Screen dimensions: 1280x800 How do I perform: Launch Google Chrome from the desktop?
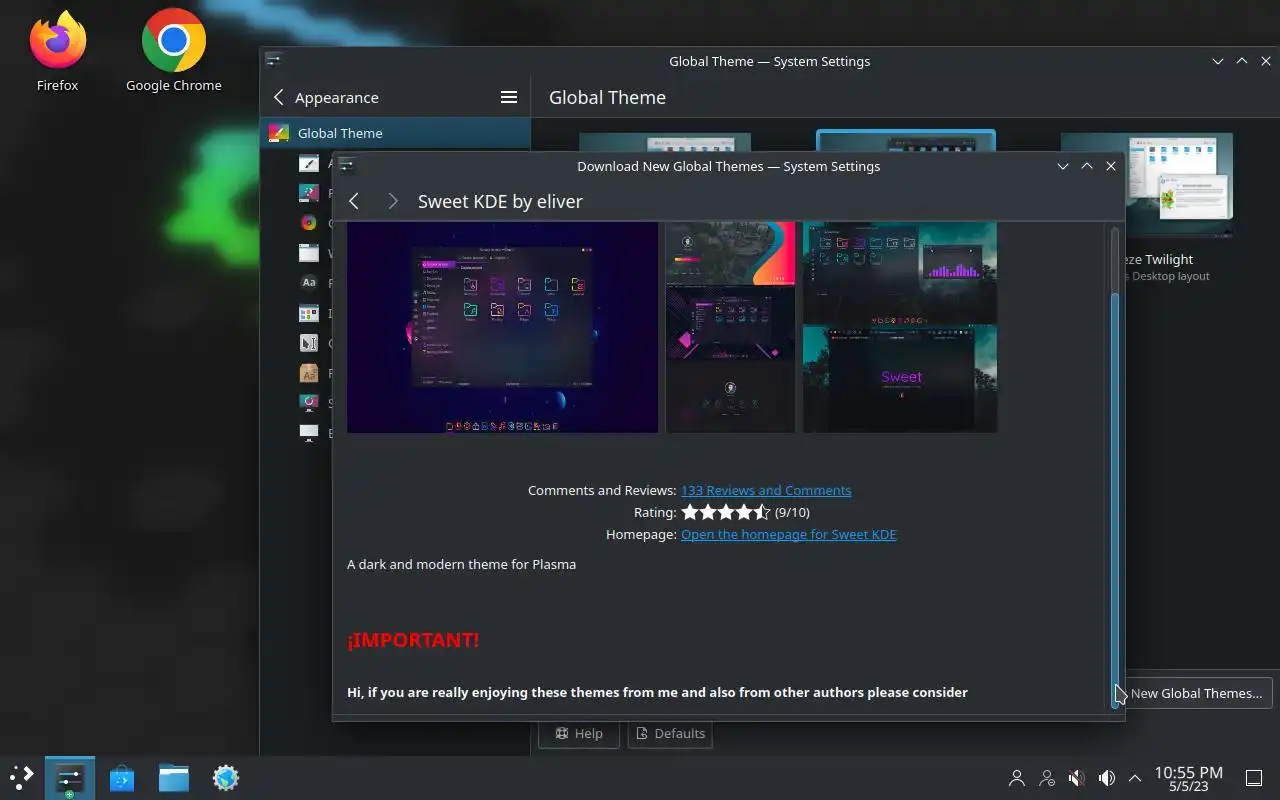pyautogui.click(x=174, y=50)
